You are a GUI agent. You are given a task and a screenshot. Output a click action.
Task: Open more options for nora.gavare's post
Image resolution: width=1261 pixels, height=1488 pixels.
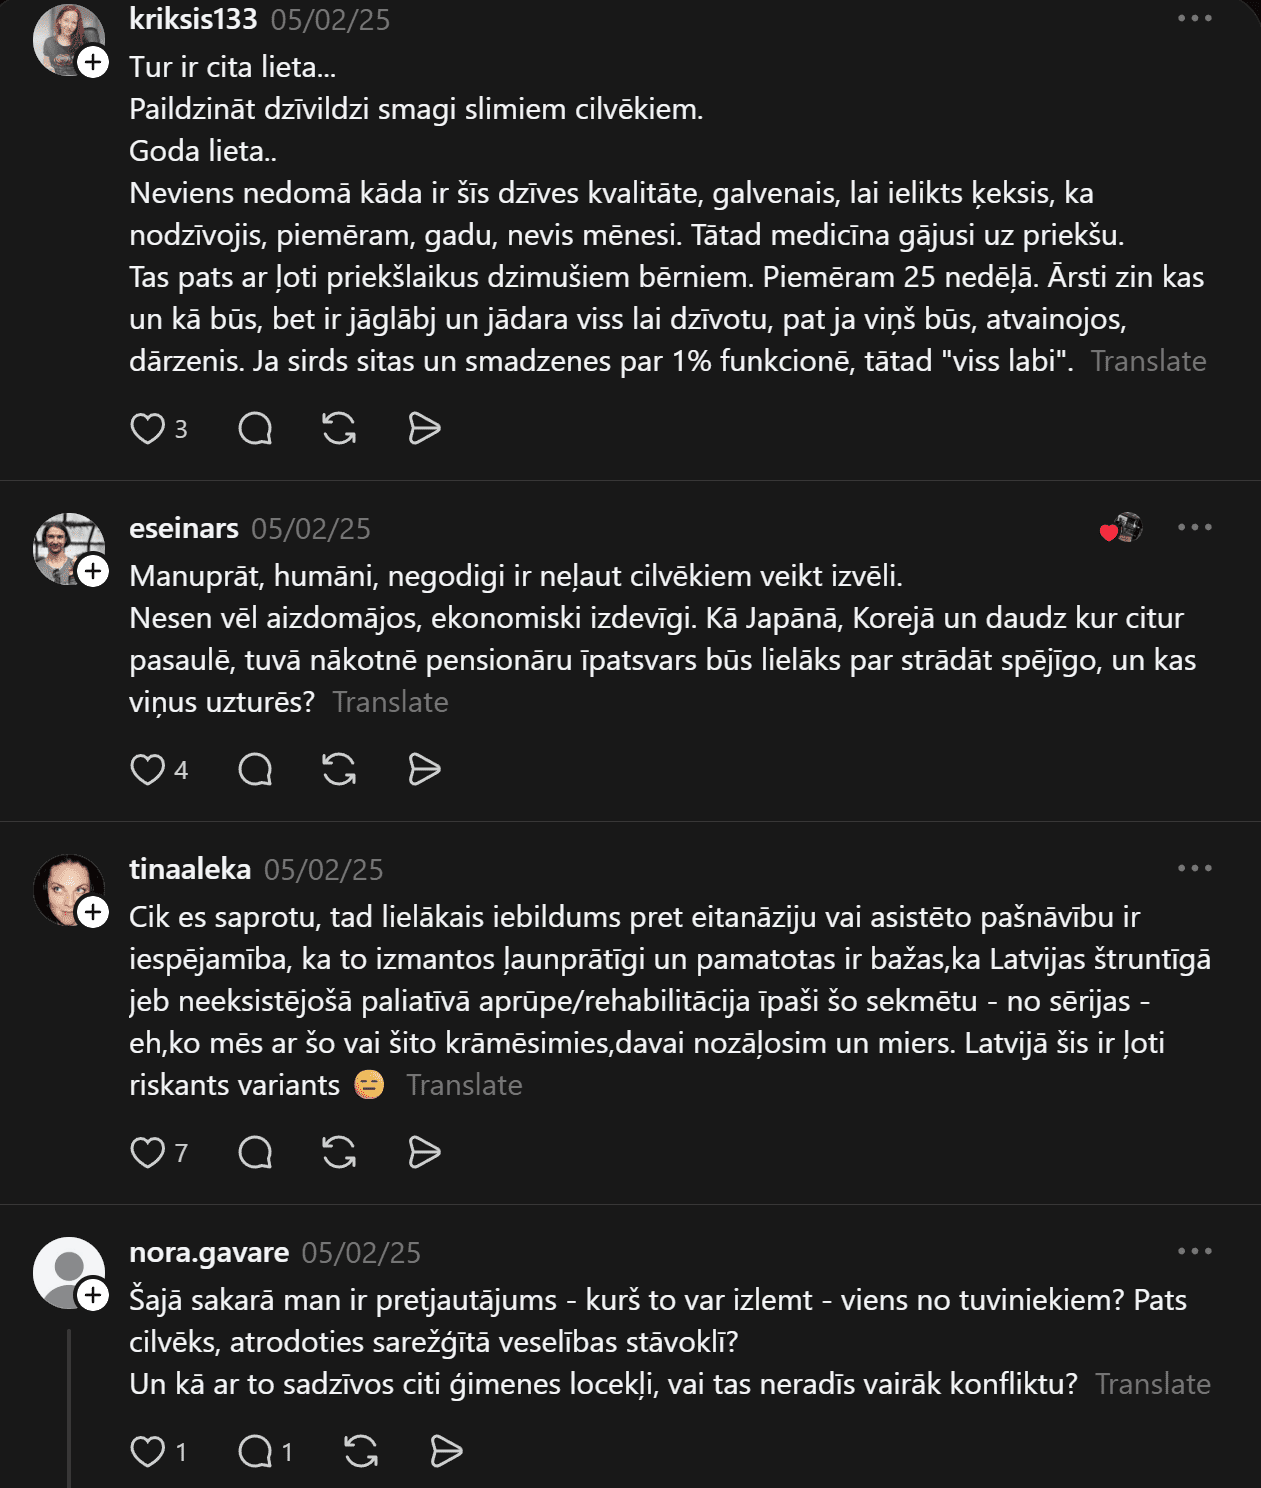[1194, 1252]
